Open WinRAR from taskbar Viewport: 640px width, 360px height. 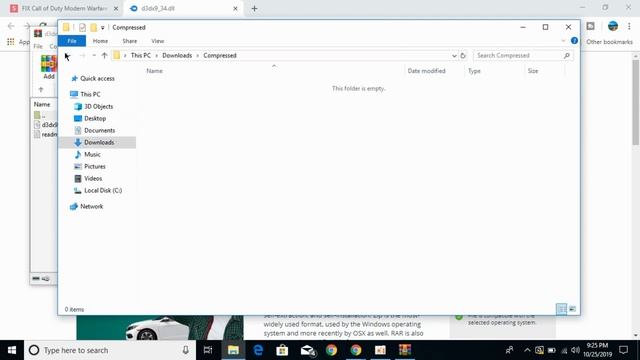point(405,350)
